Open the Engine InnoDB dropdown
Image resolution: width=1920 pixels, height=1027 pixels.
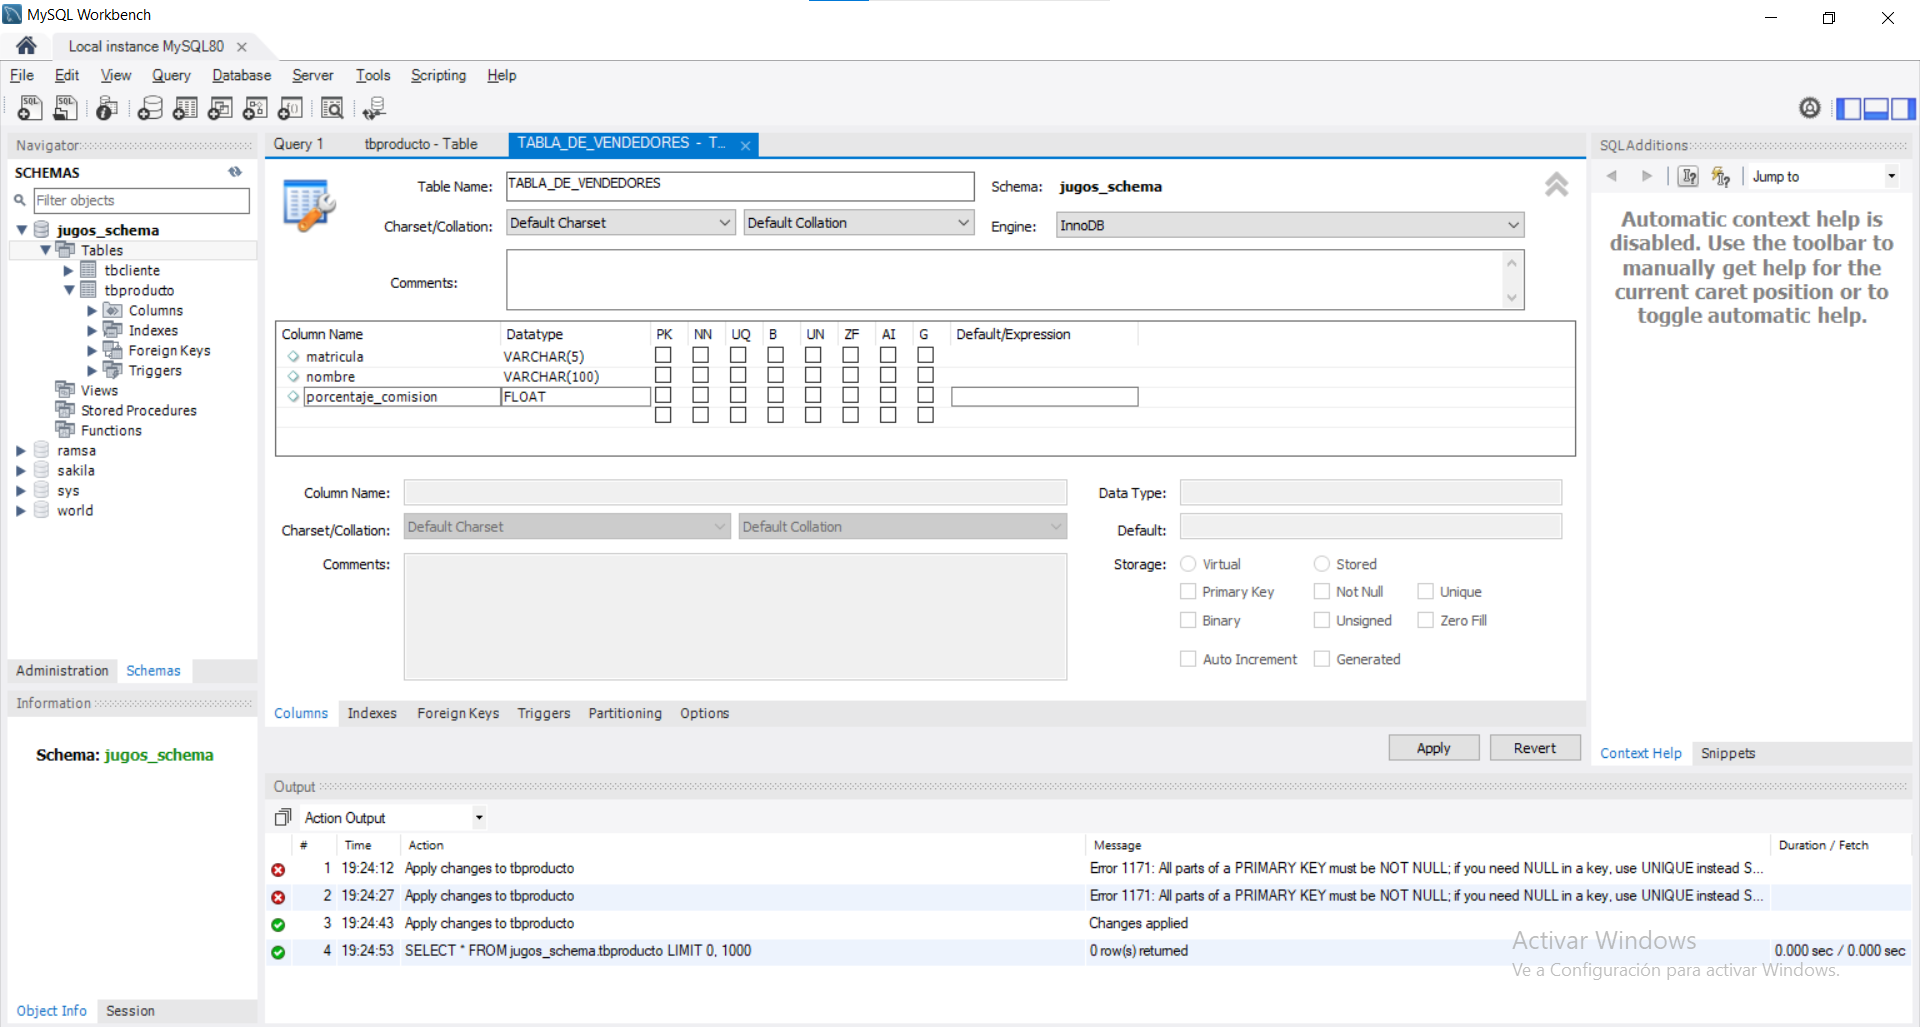click(1290, 225)
